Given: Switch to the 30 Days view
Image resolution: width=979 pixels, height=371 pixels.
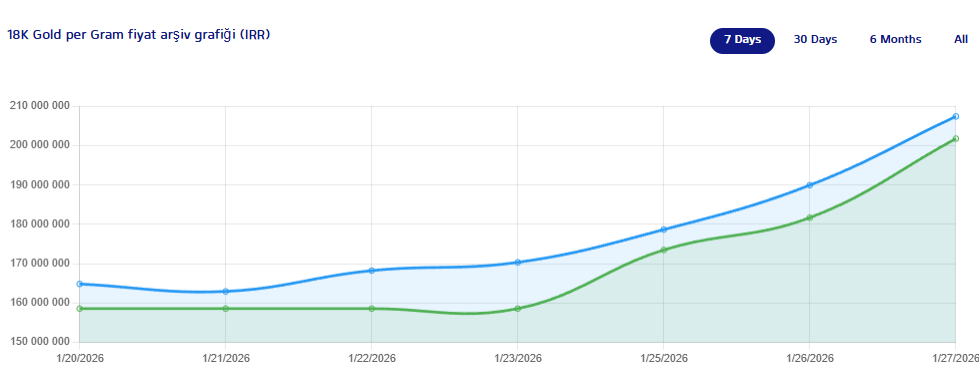Looking at the screenshot, I should point(815,40).
